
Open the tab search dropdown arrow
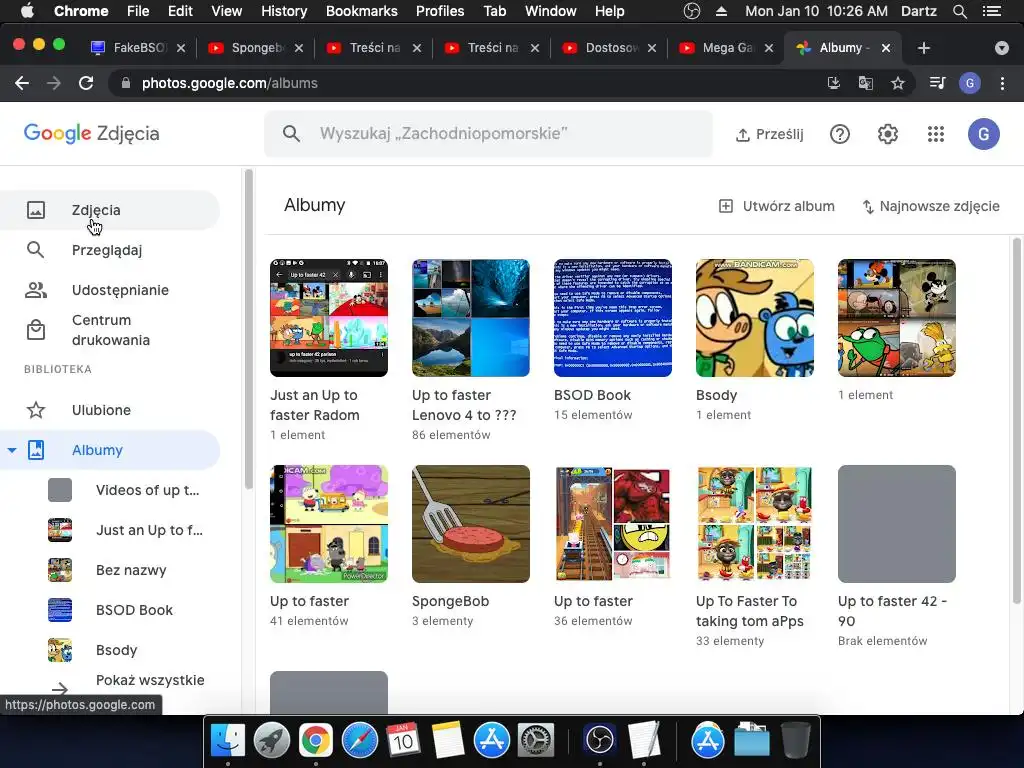[x=1002, y=48]
